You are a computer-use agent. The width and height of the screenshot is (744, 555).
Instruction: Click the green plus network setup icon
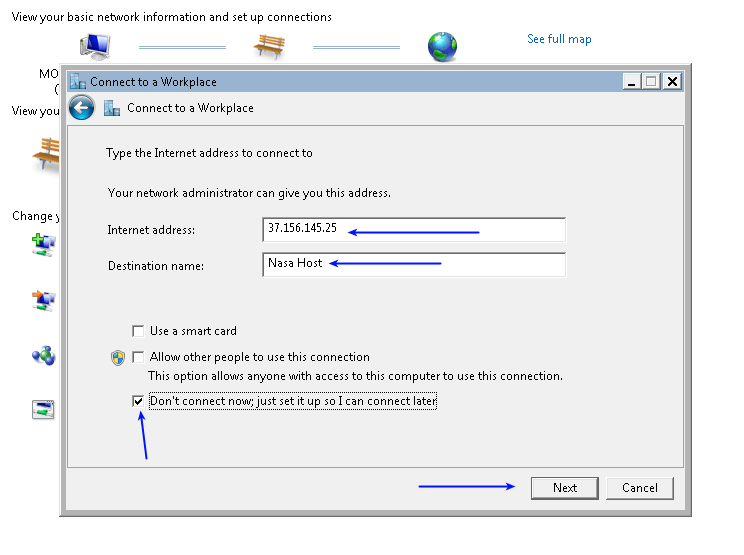44,244
